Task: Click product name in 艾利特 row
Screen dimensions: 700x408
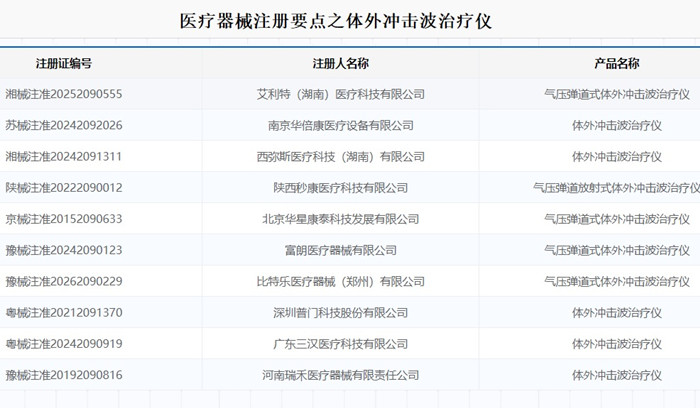Action: click(617, 94)
